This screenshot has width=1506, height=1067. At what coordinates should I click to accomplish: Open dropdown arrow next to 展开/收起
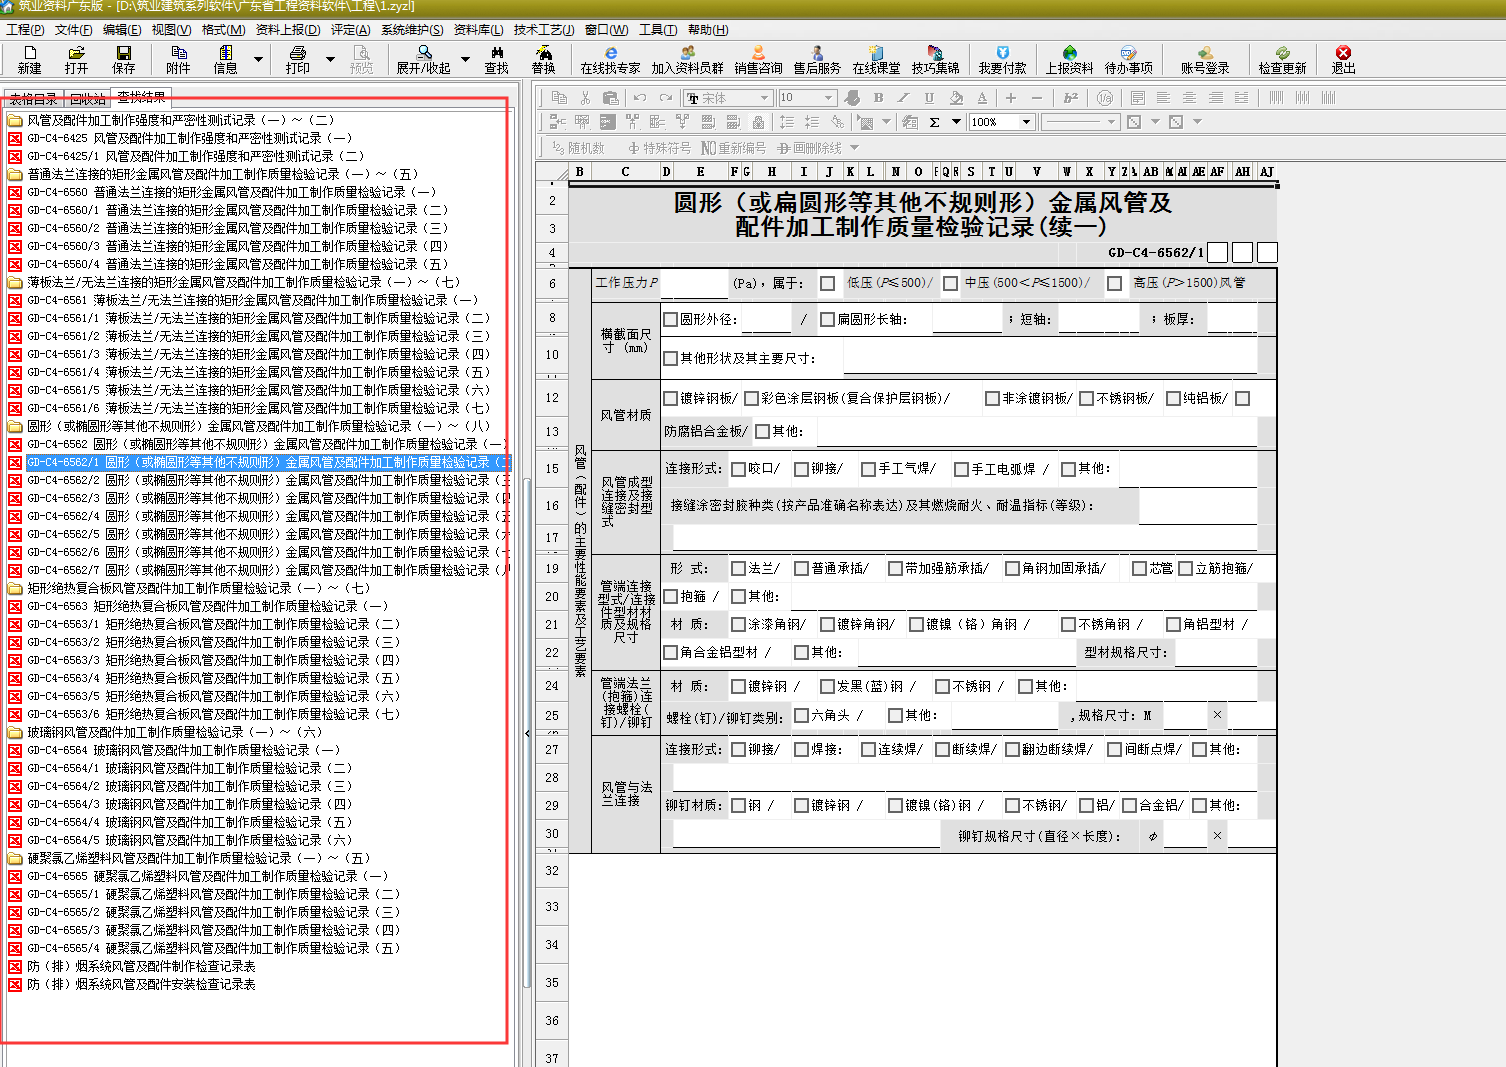coord(465,59)
